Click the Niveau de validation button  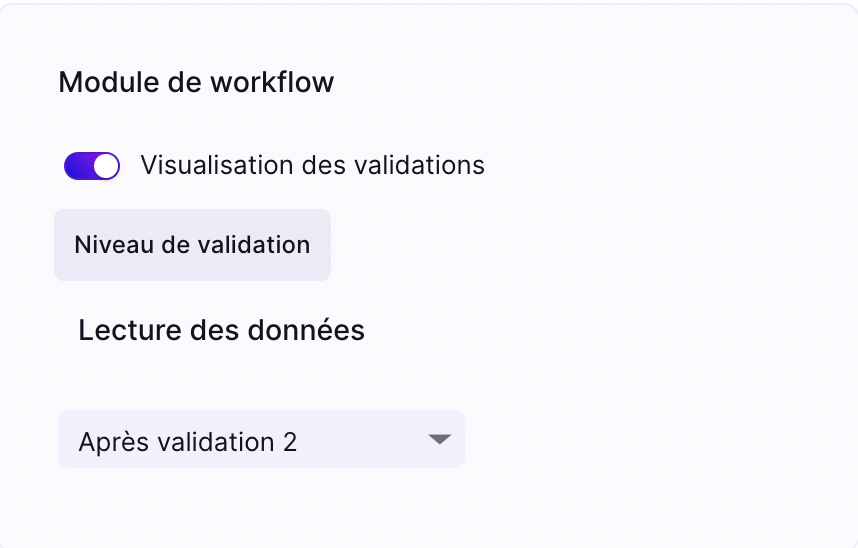192,245
